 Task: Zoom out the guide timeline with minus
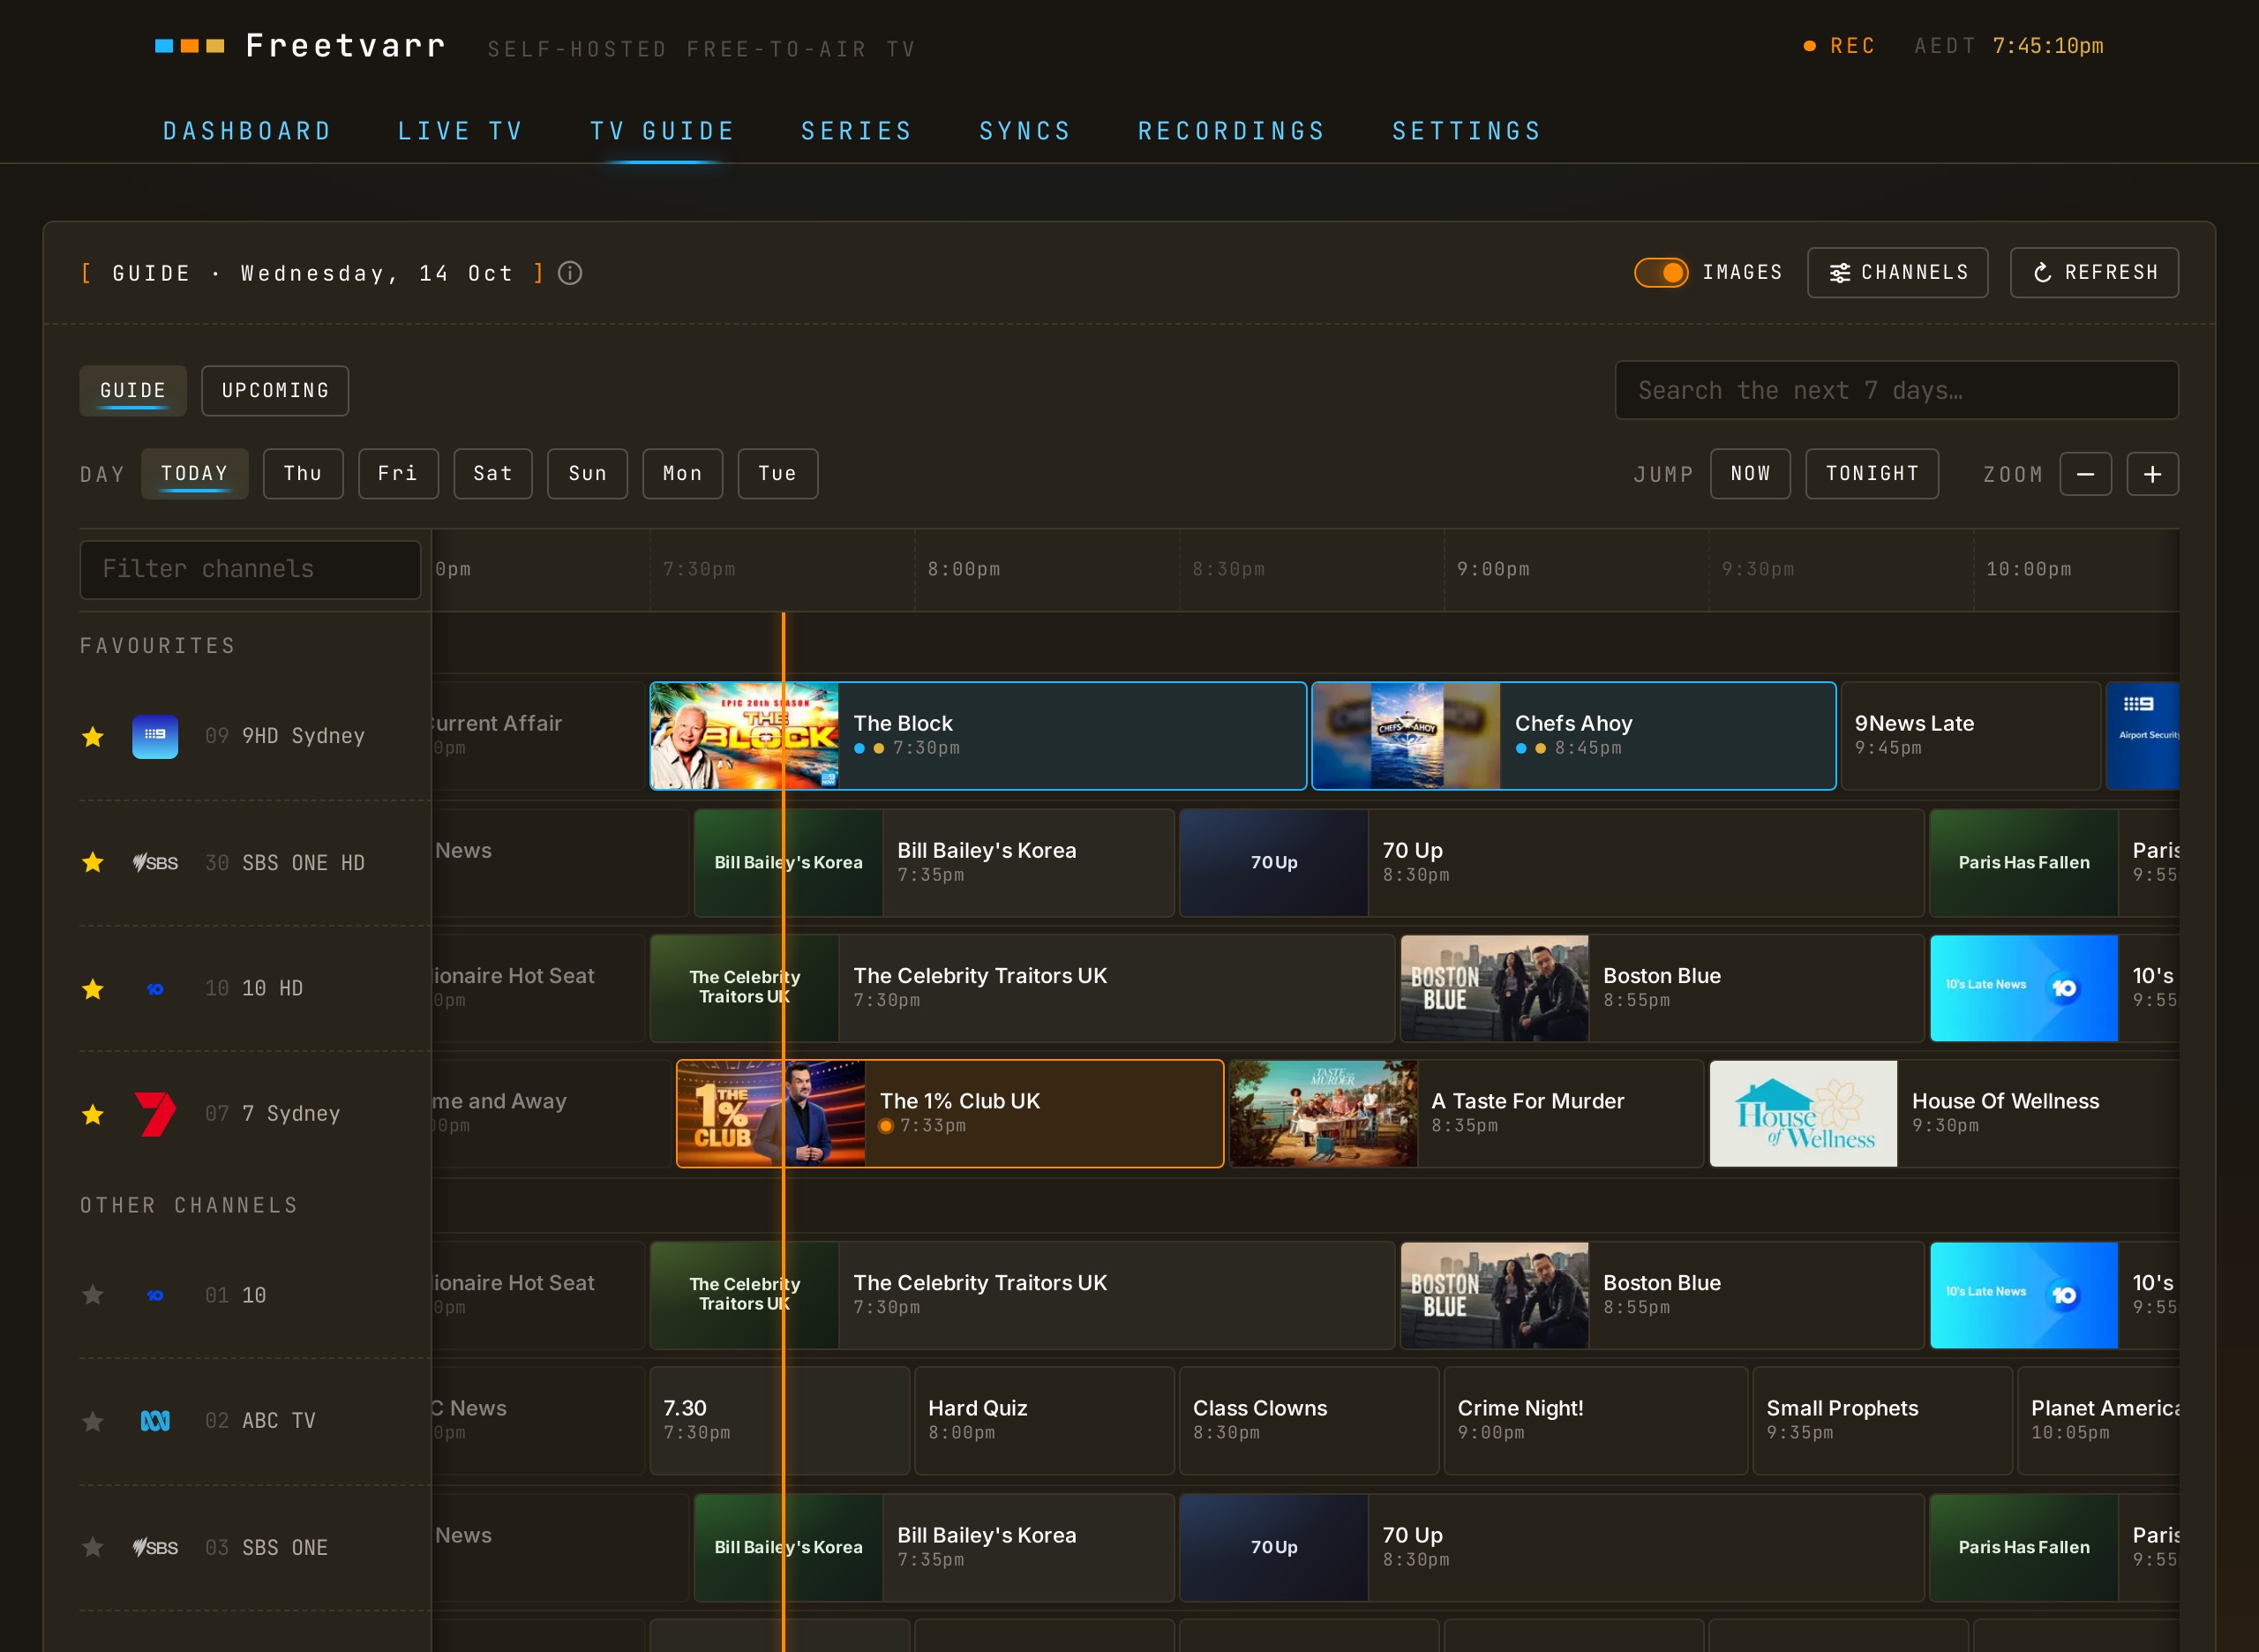[x=2085, y=474]
